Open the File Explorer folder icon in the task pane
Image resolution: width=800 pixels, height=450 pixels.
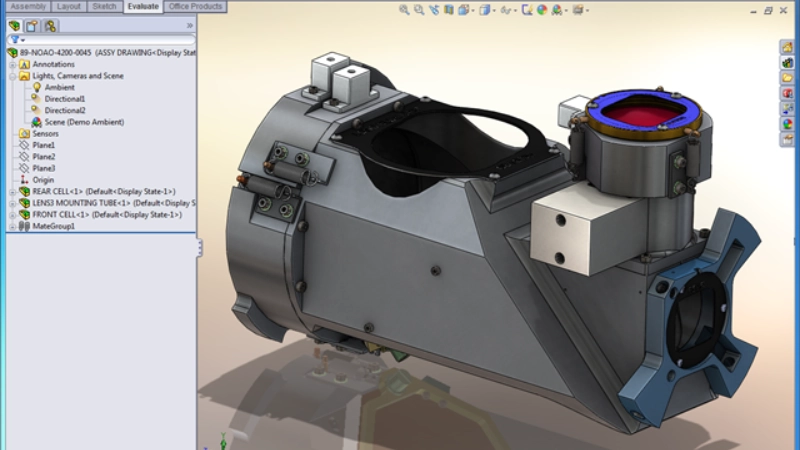click(787, 77)
